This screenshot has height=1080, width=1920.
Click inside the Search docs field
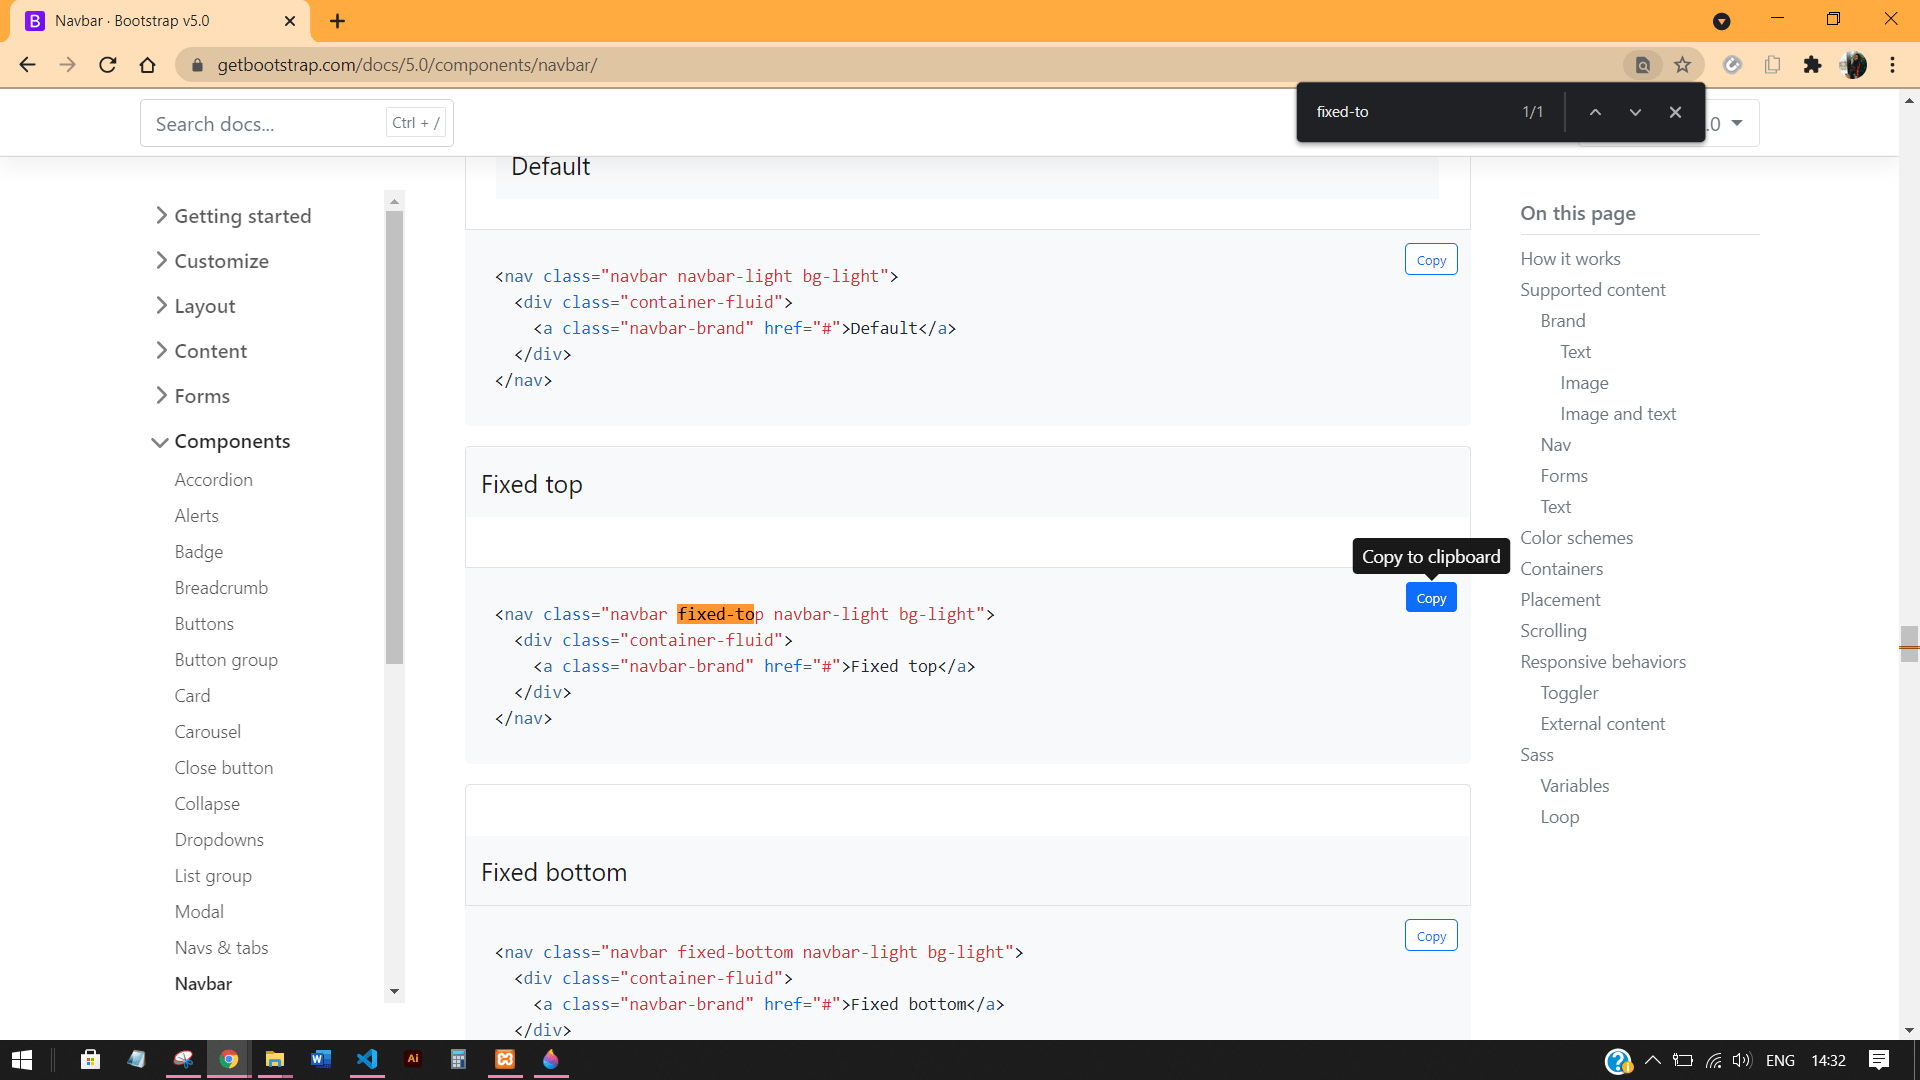(x=265, y=122)
